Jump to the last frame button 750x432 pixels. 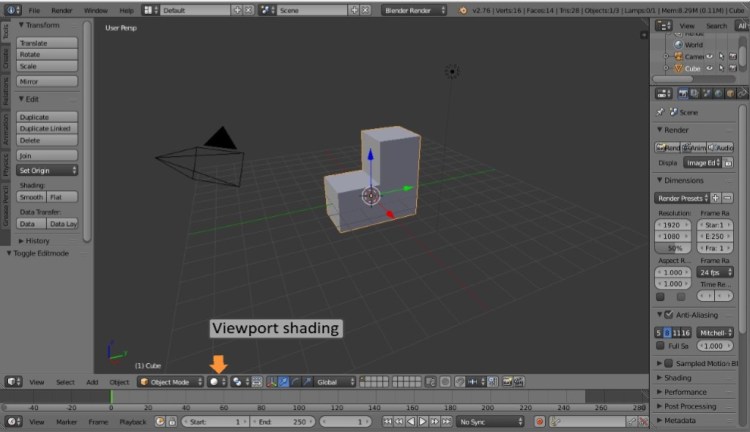[446, 421]
